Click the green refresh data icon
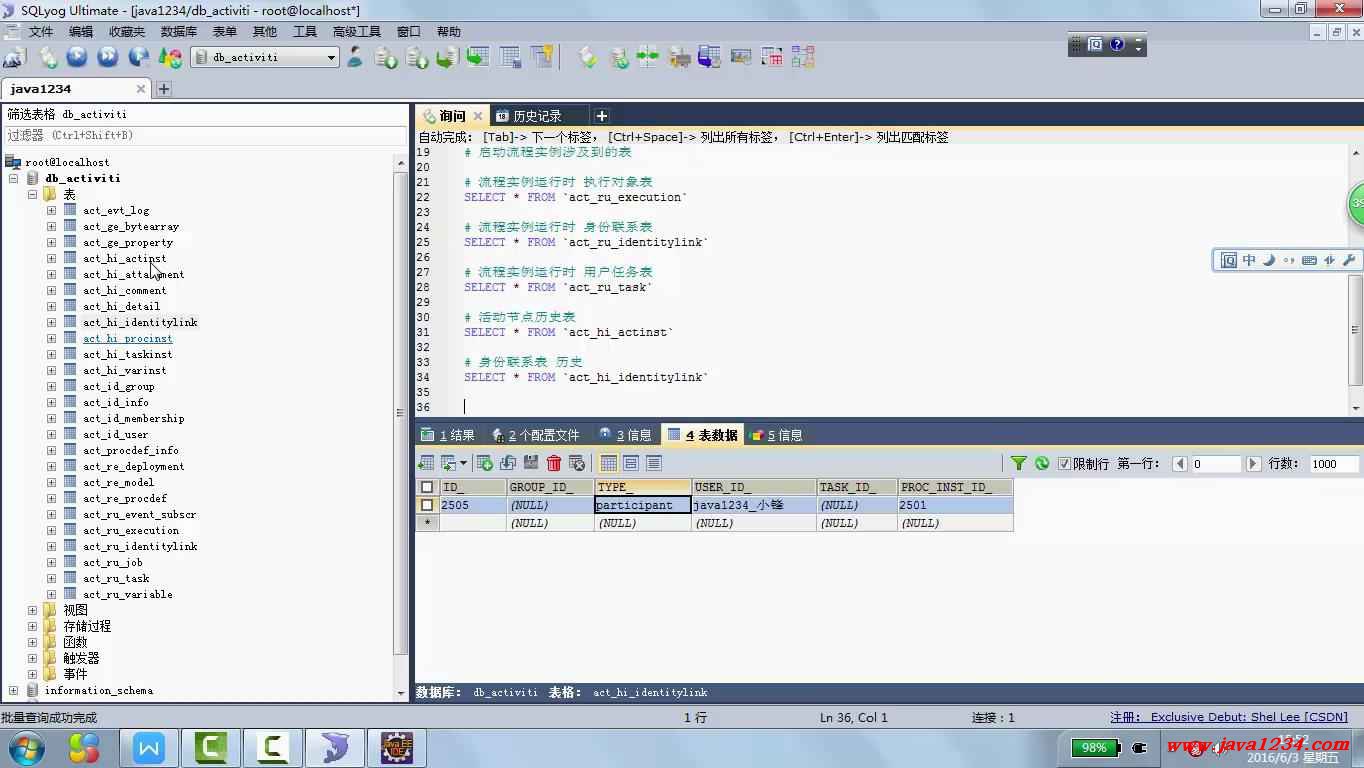This screenshot has width=1364, height=768. click(1042, 463)
